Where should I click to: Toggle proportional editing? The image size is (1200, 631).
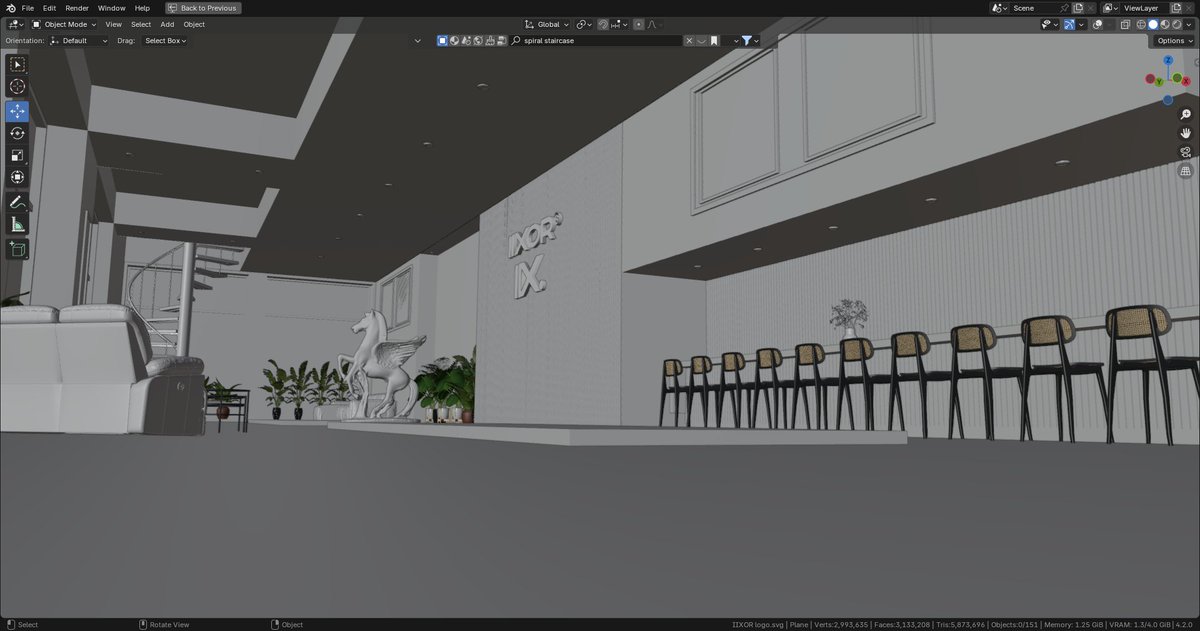[639, 24]
